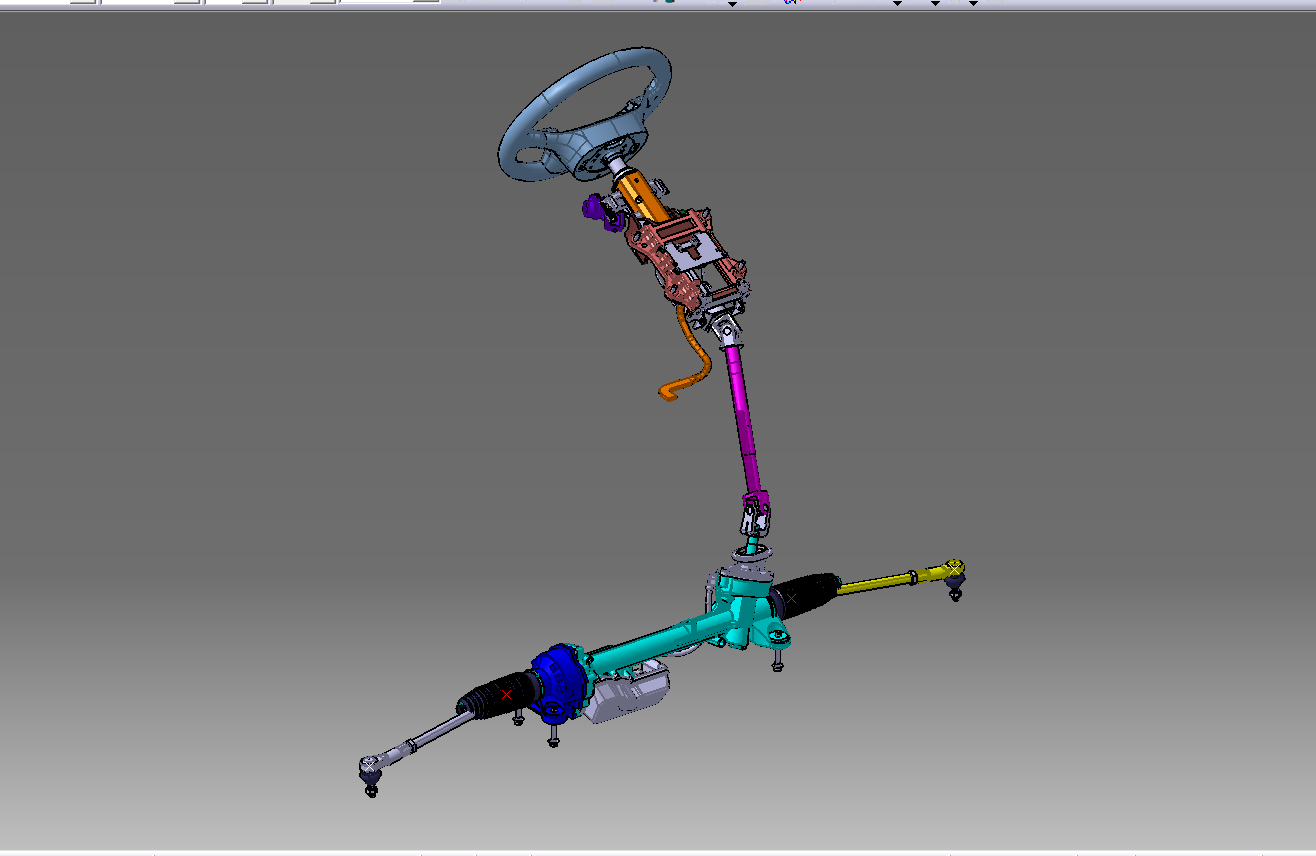Pick the silver motor unit under the rack
Screen dimensions: 1316x856
[x=628, y=692]
